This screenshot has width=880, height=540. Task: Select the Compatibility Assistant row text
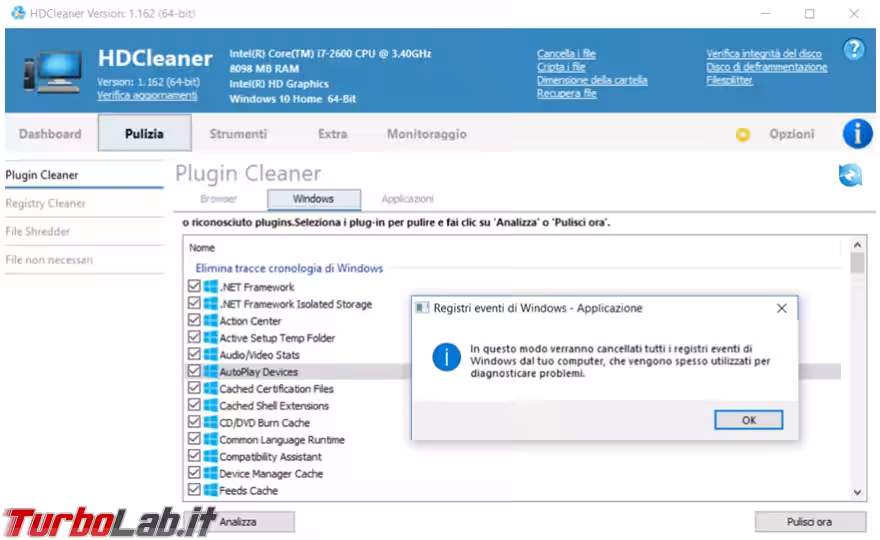[271, 456]
